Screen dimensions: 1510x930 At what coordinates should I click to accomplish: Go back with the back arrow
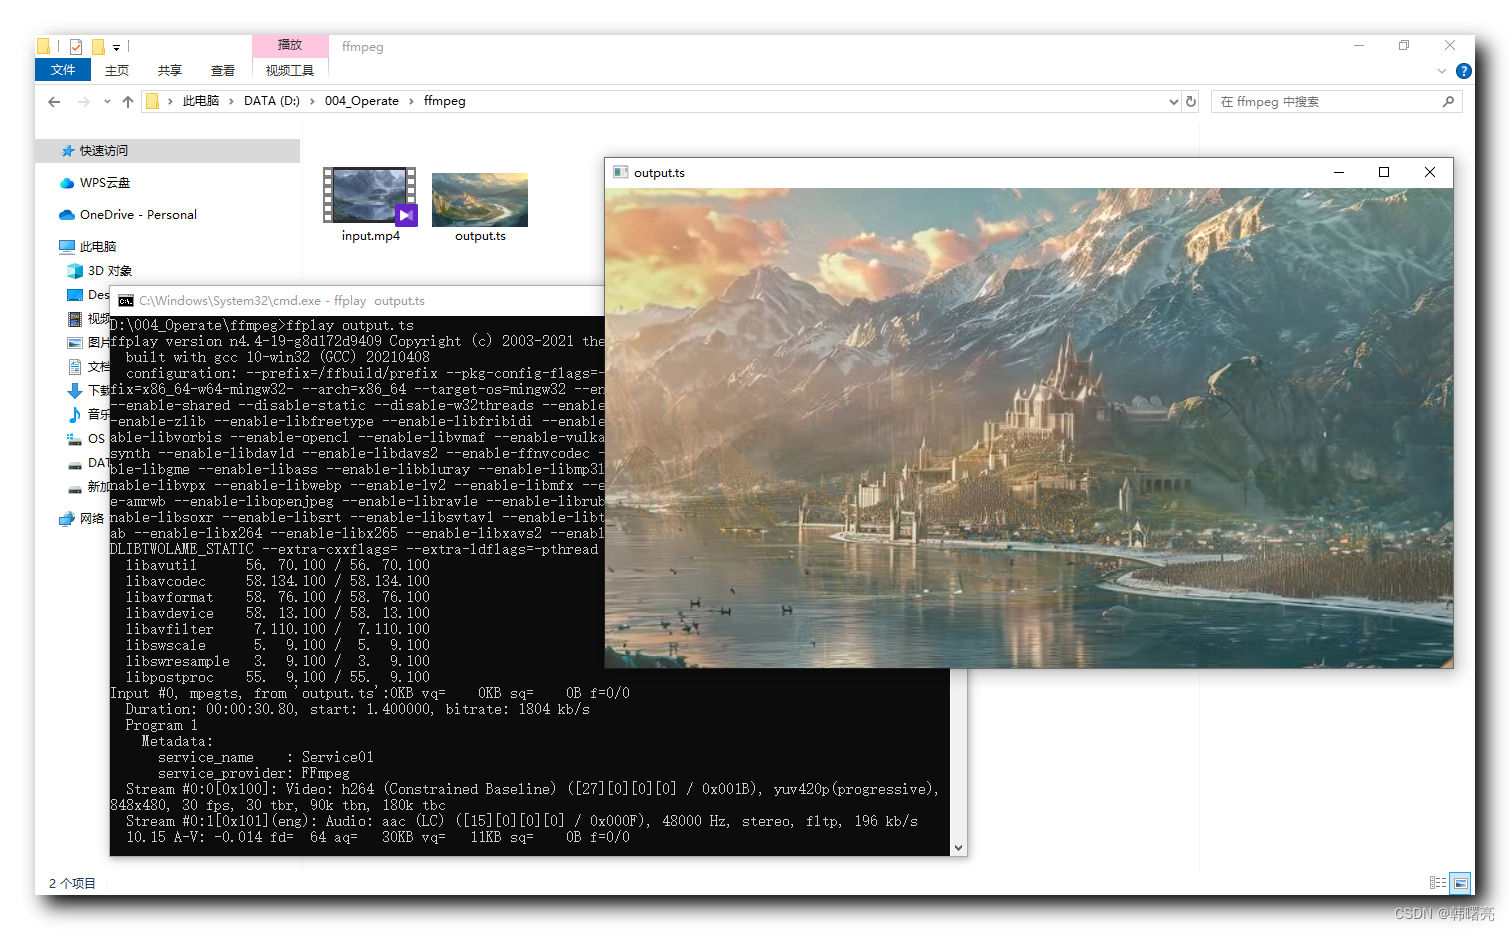[54, 101]
